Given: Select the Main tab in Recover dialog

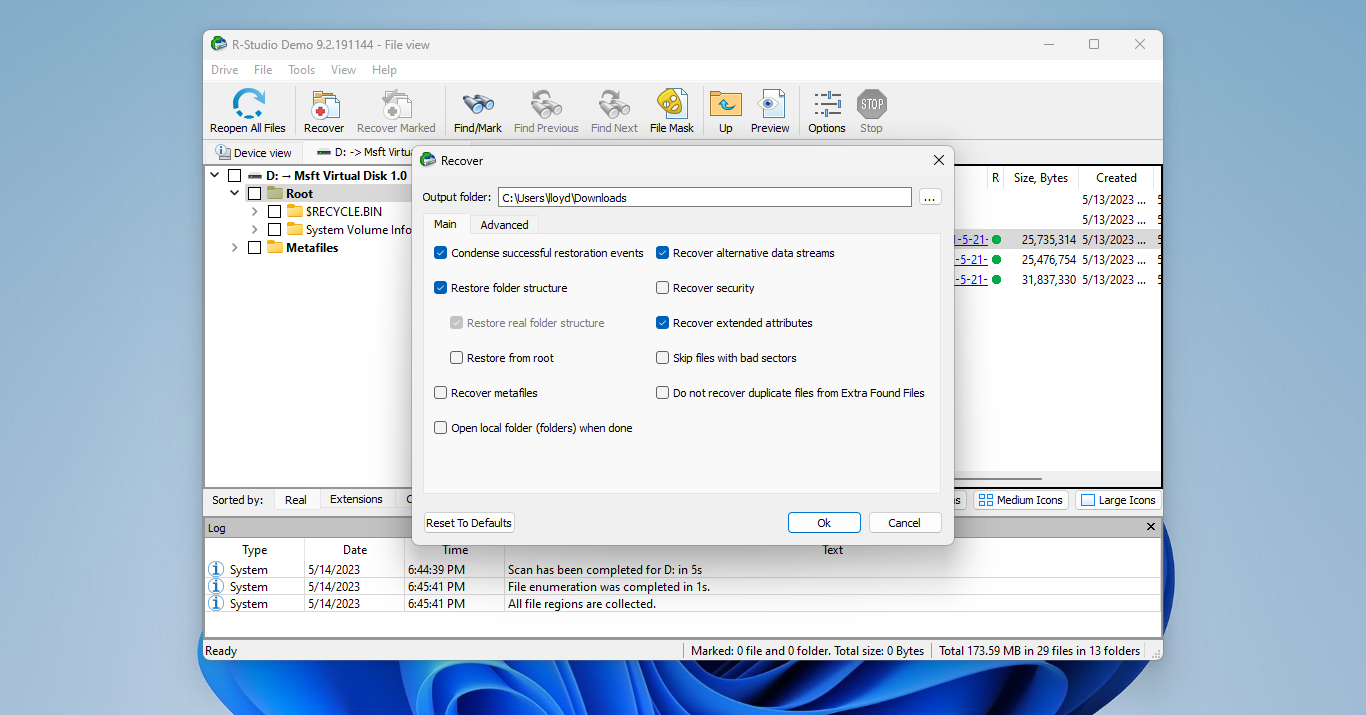Looking at the screenshot, I should click(x=445, y=224).
